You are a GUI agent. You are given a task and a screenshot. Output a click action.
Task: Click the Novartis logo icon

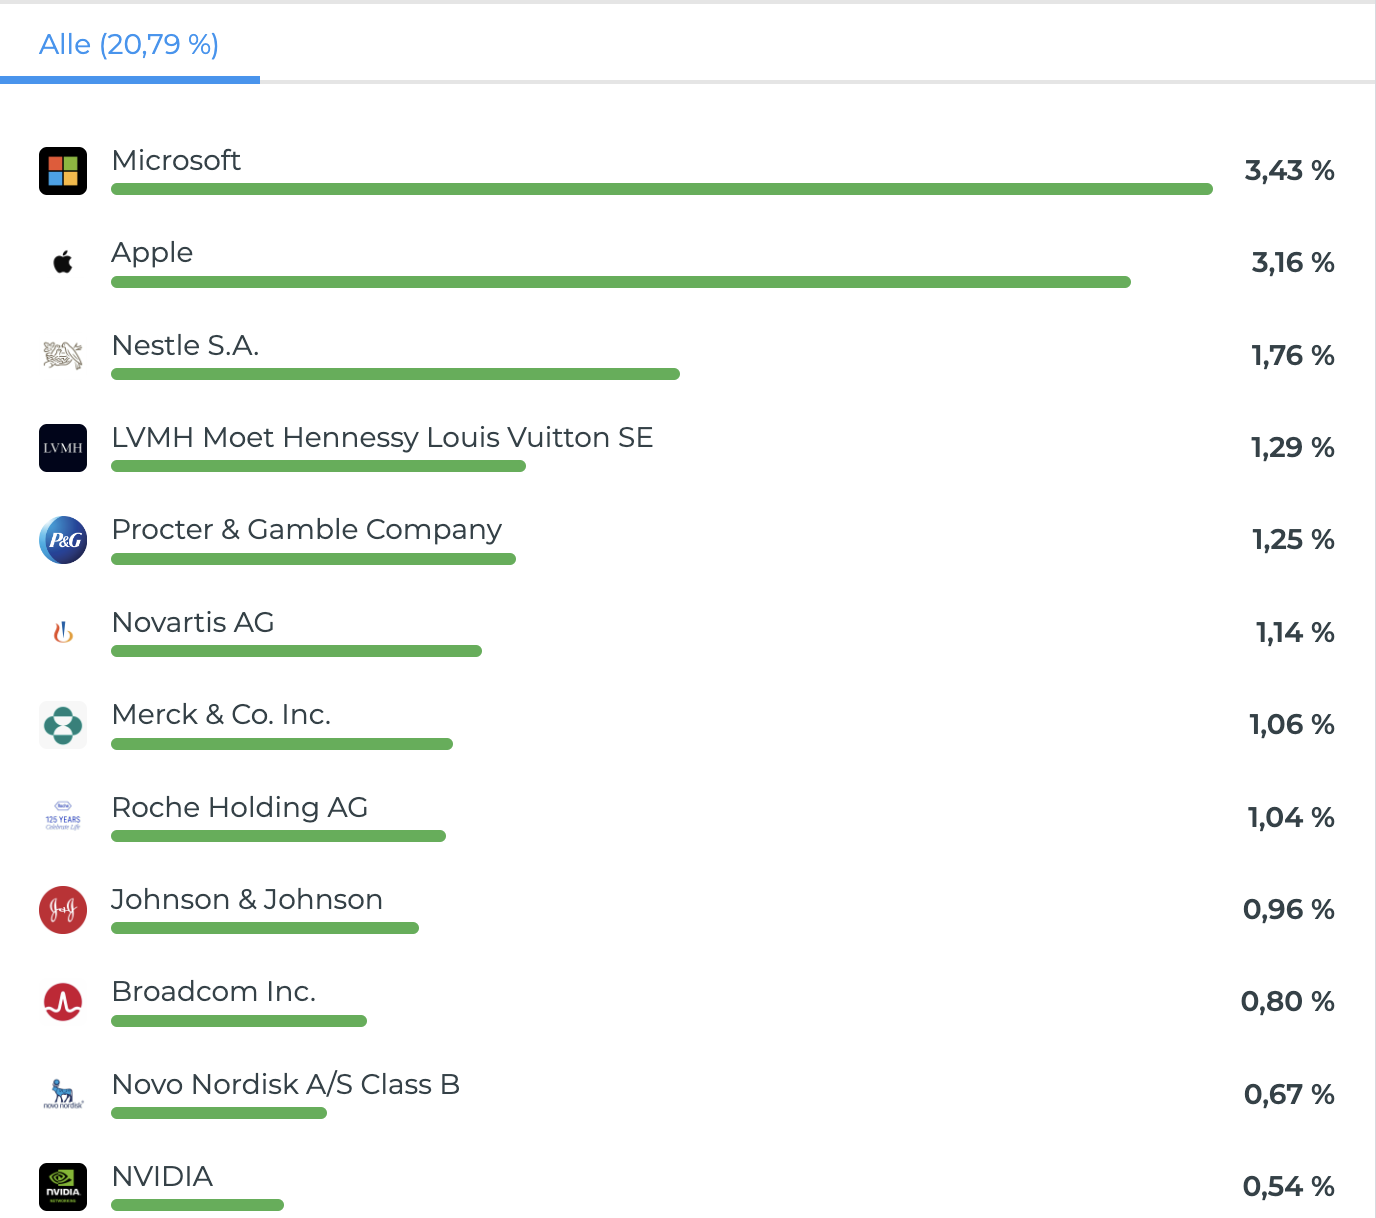(63, 632)
